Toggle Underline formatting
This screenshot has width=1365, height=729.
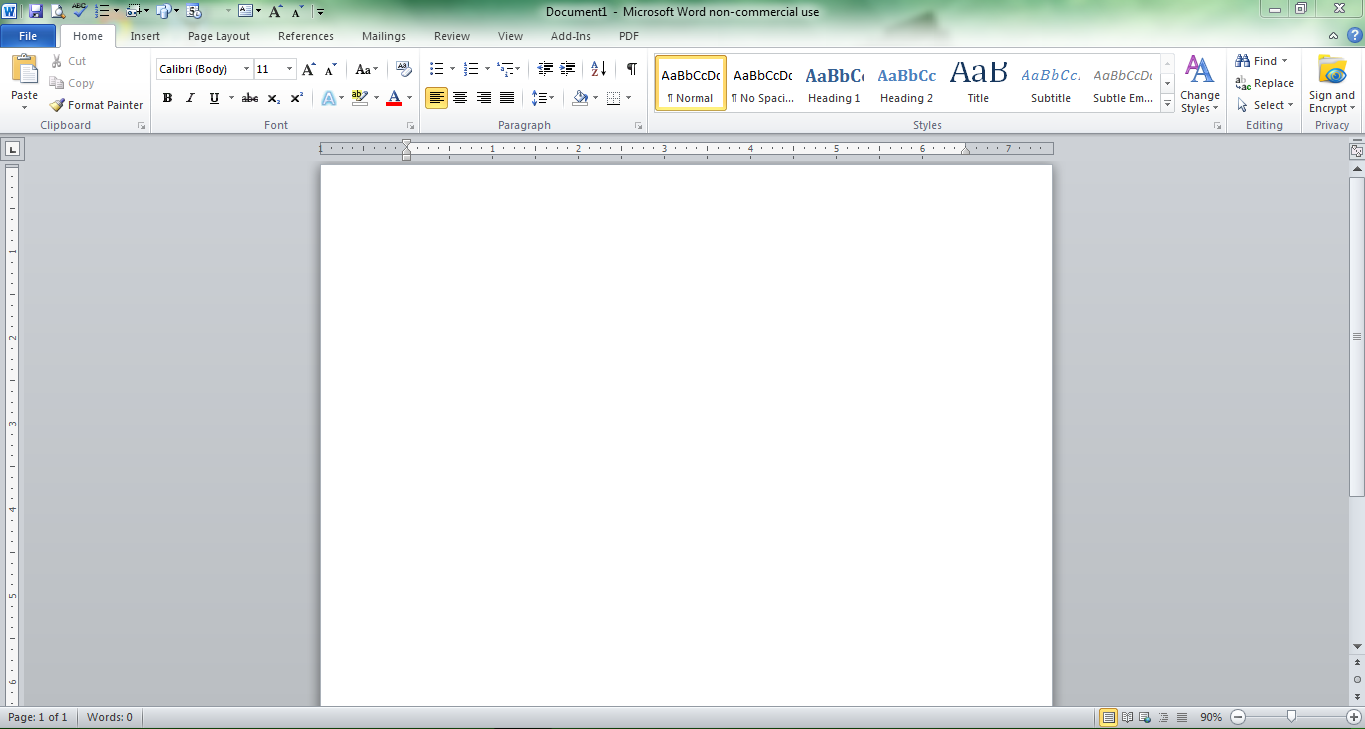click(214, 98)
